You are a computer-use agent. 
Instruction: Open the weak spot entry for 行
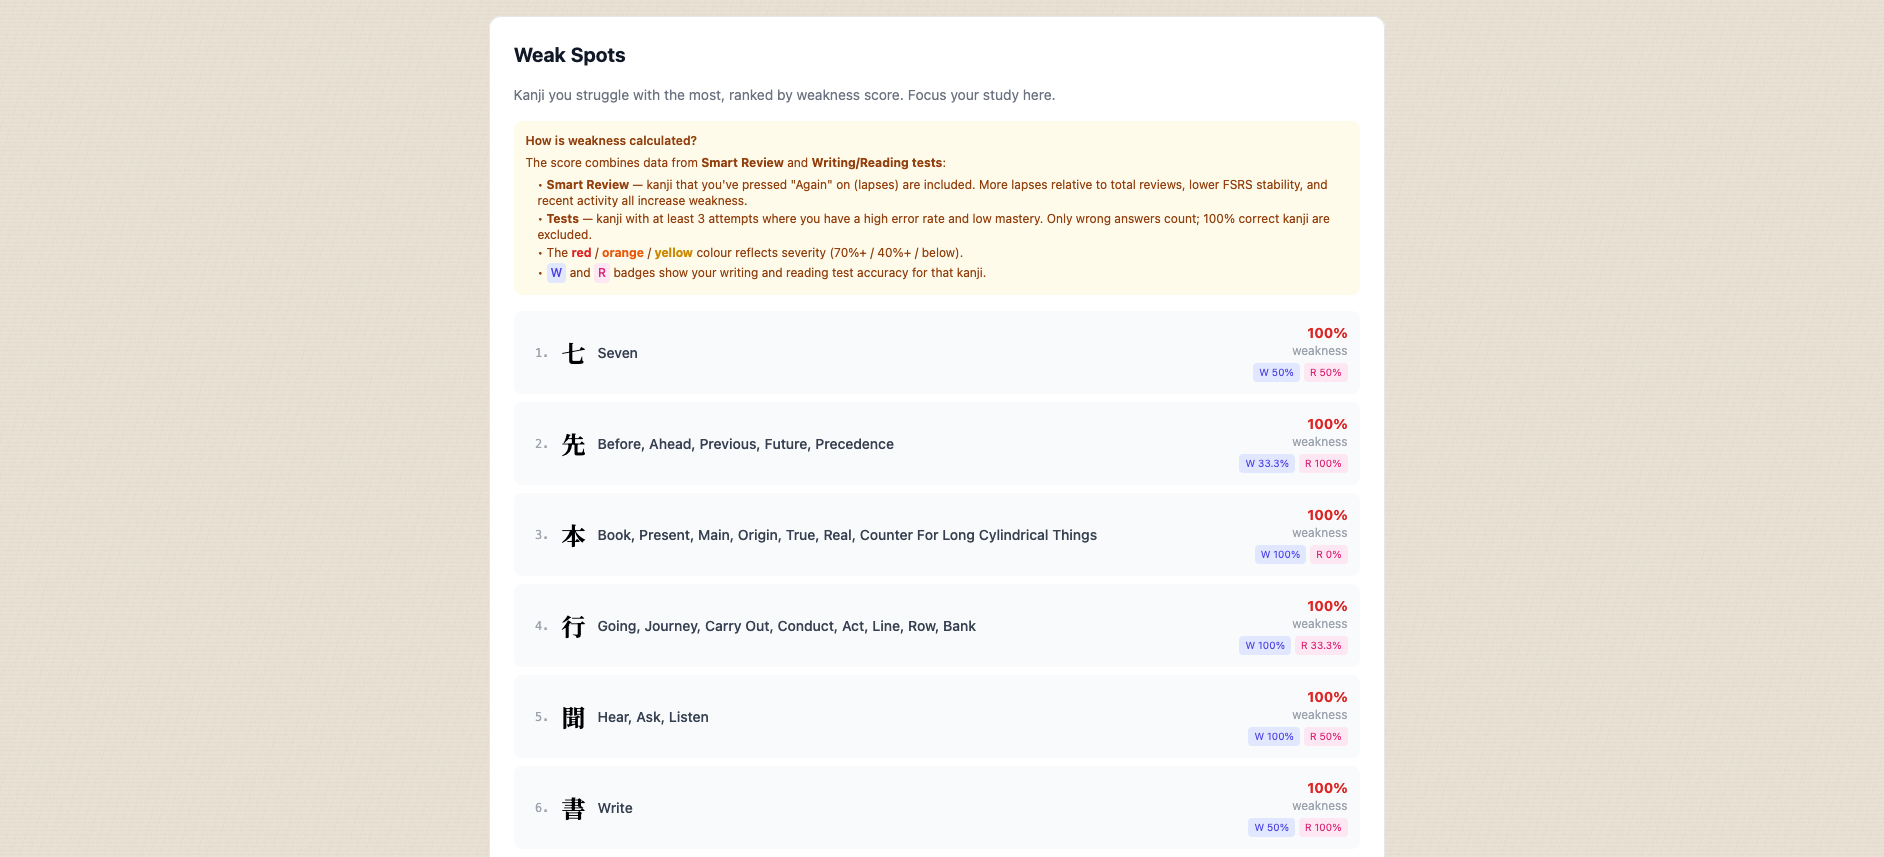pos(936,626)
